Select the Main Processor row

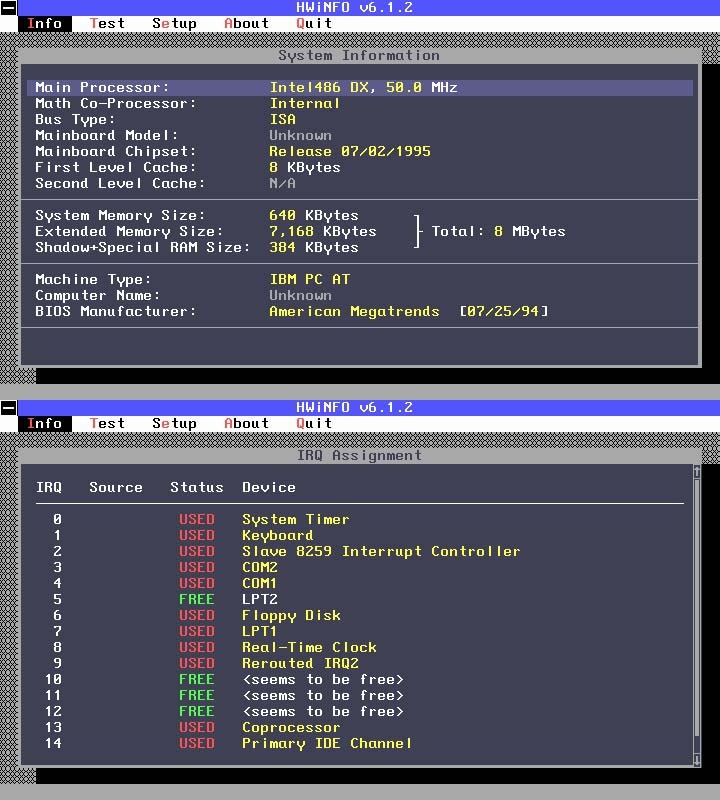pos(360,87)
